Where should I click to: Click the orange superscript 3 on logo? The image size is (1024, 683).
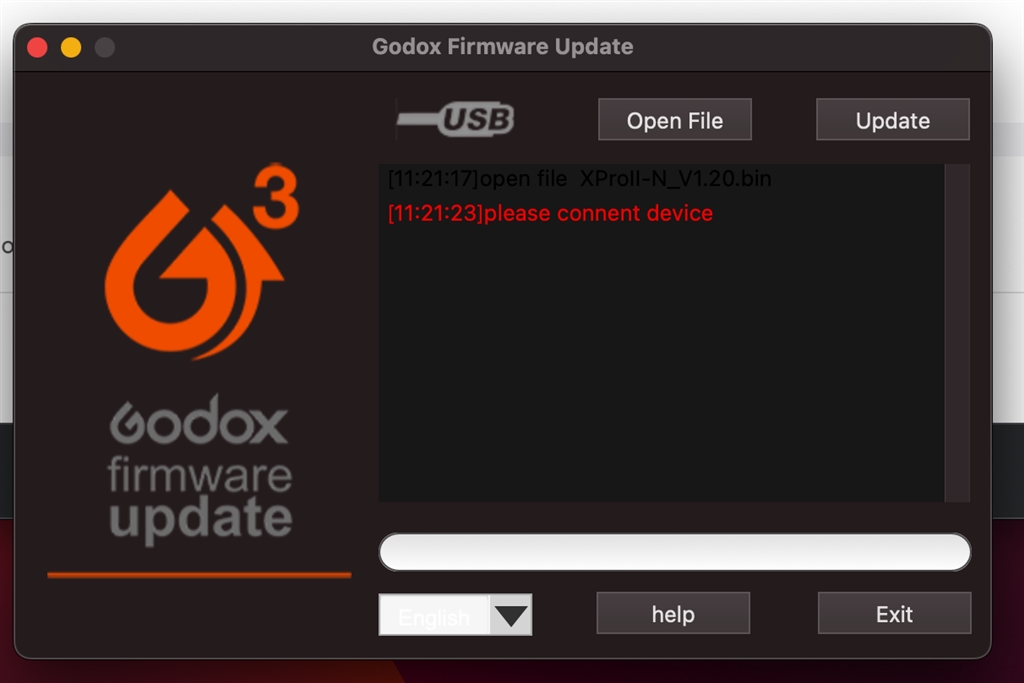(276, 196)
